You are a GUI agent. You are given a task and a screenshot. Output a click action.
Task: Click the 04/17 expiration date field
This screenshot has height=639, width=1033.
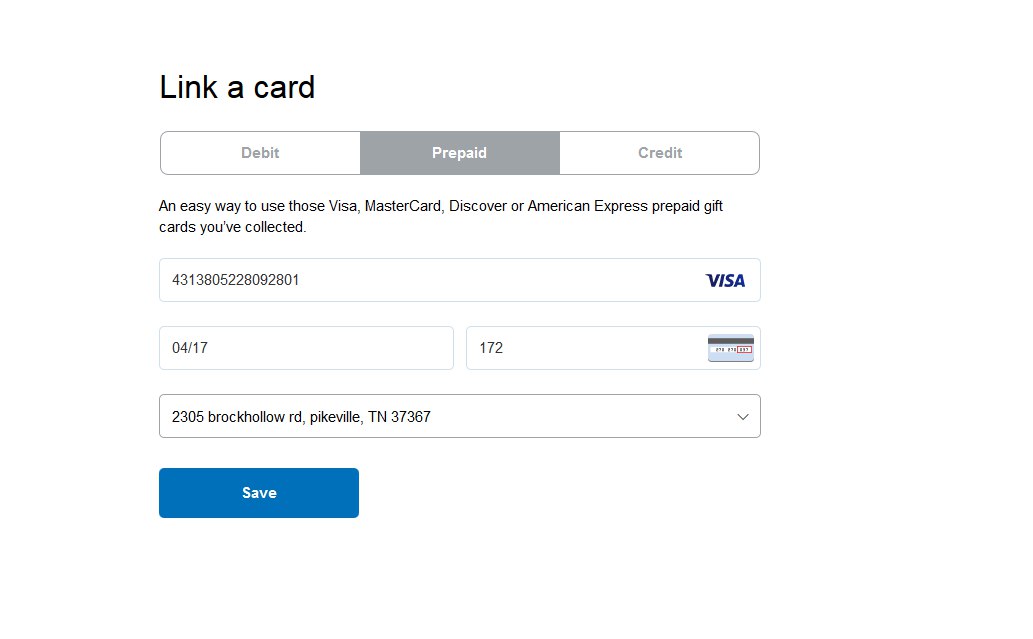pyautogui.click(x=306, y=348)
